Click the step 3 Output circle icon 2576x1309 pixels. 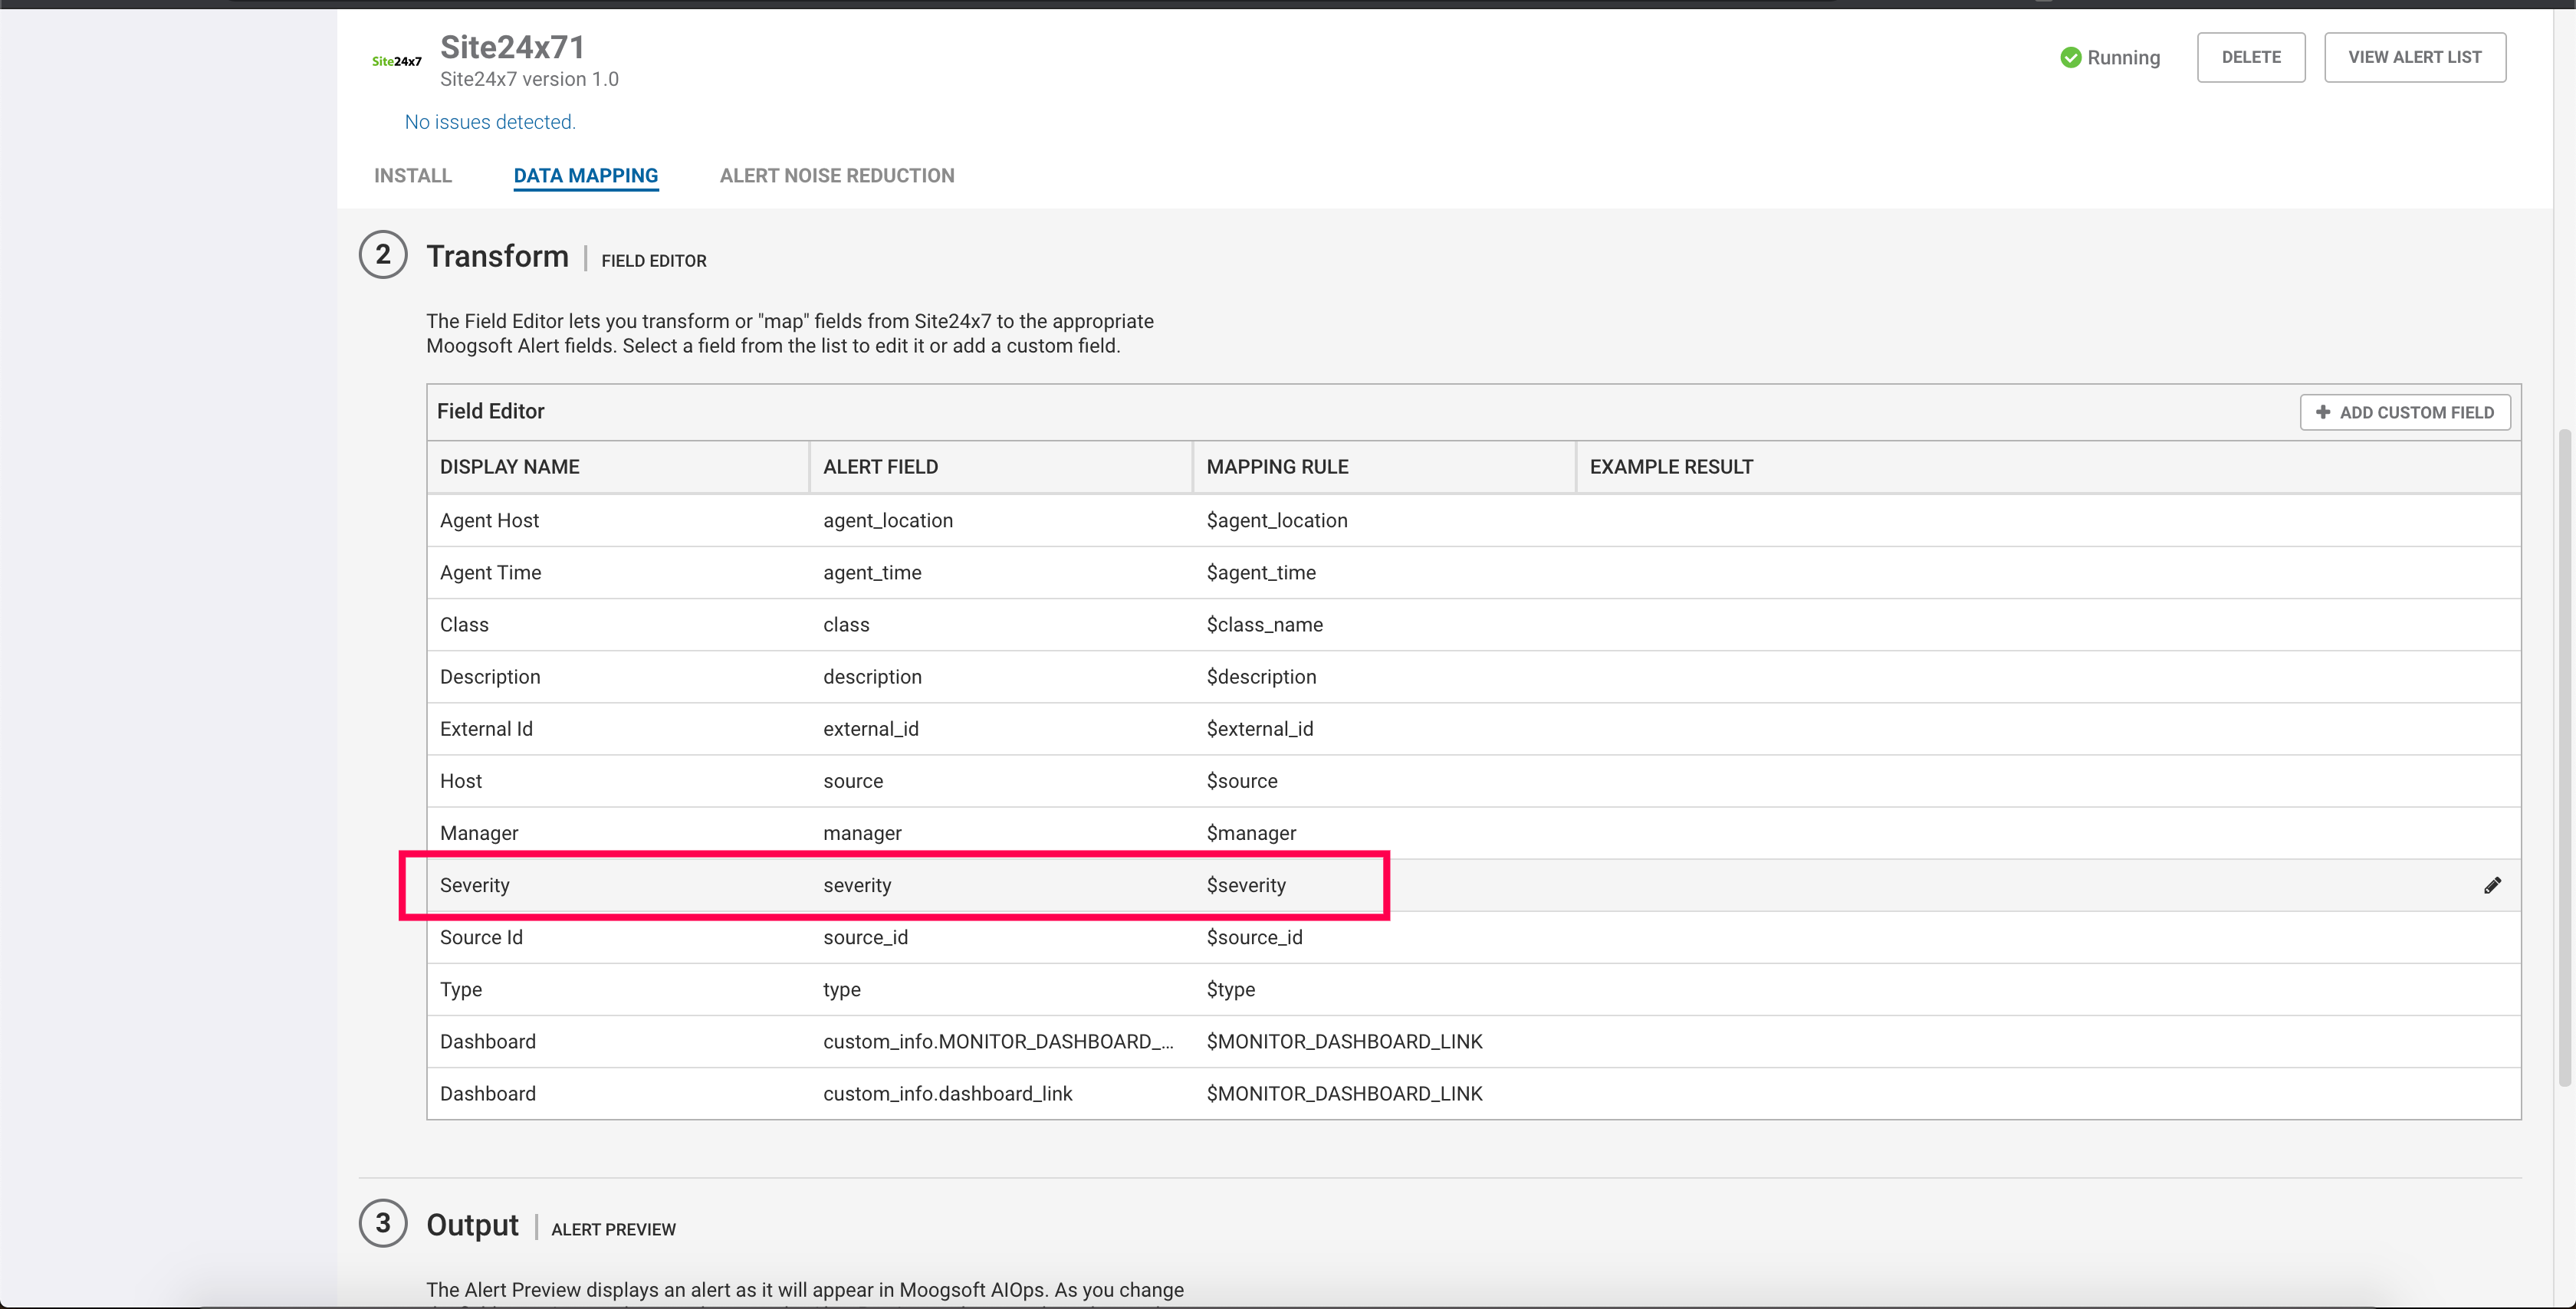coord(383,1223)
